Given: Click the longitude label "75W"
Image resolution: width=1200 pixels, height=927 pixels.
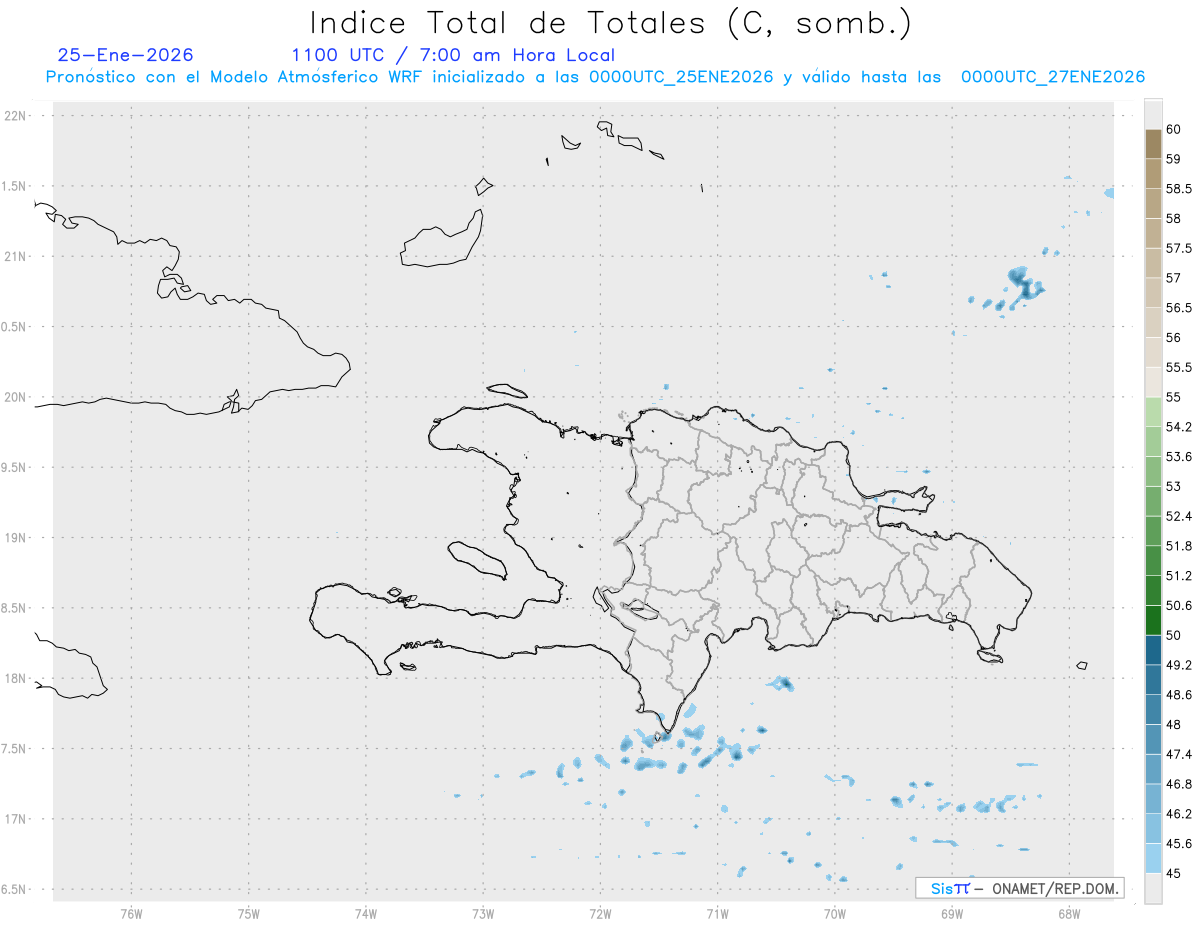Looking at the screenshot, I should point(248,913).
